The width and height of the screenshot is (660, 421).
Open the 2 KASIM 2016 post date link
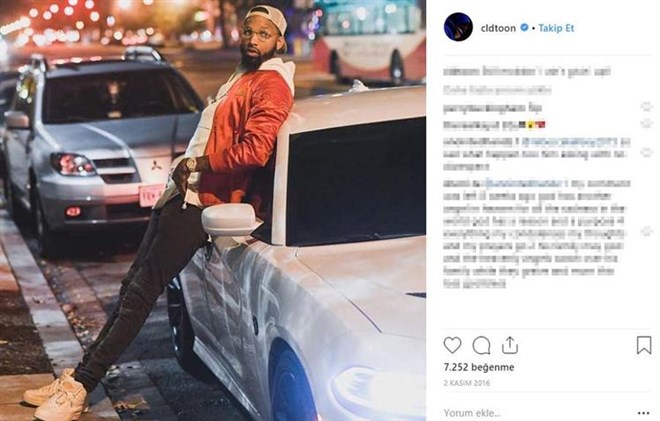[466, 383]
